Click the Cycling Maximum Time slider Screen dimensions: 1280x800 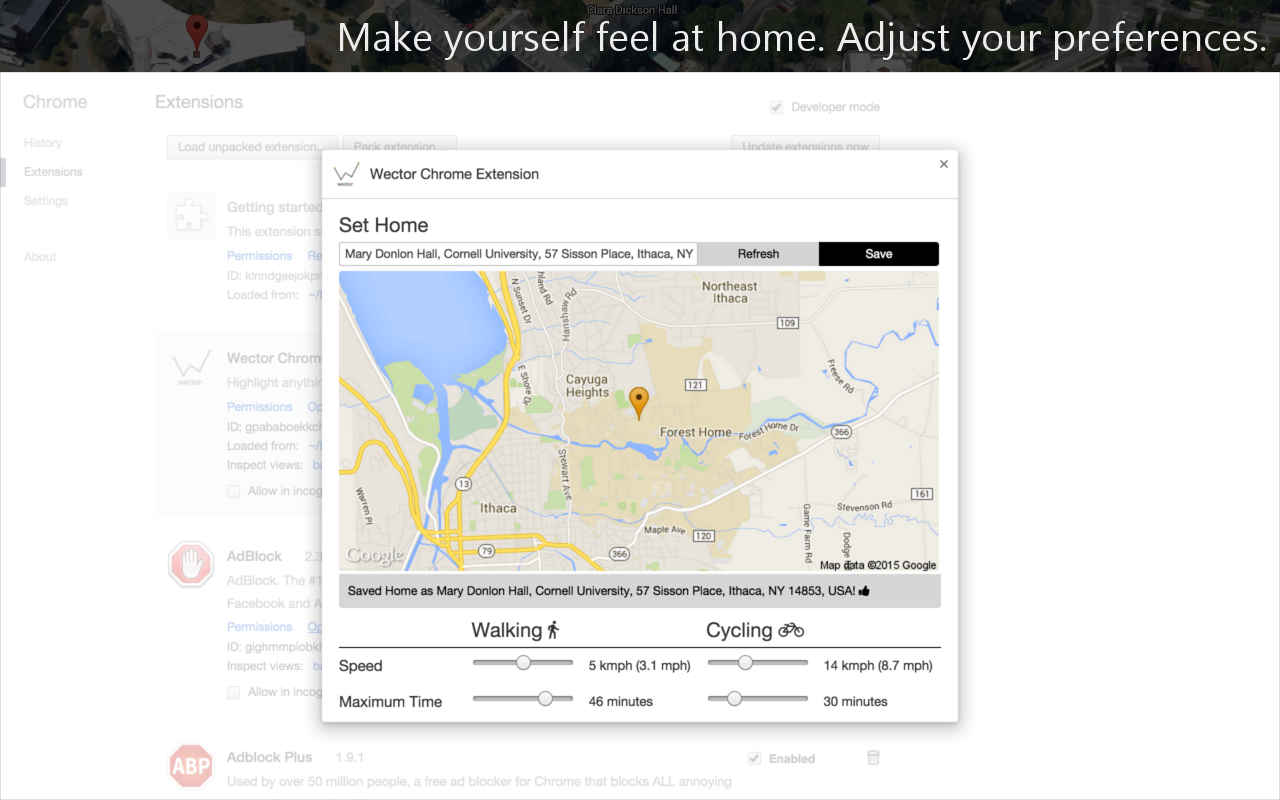tap(758, 698)
